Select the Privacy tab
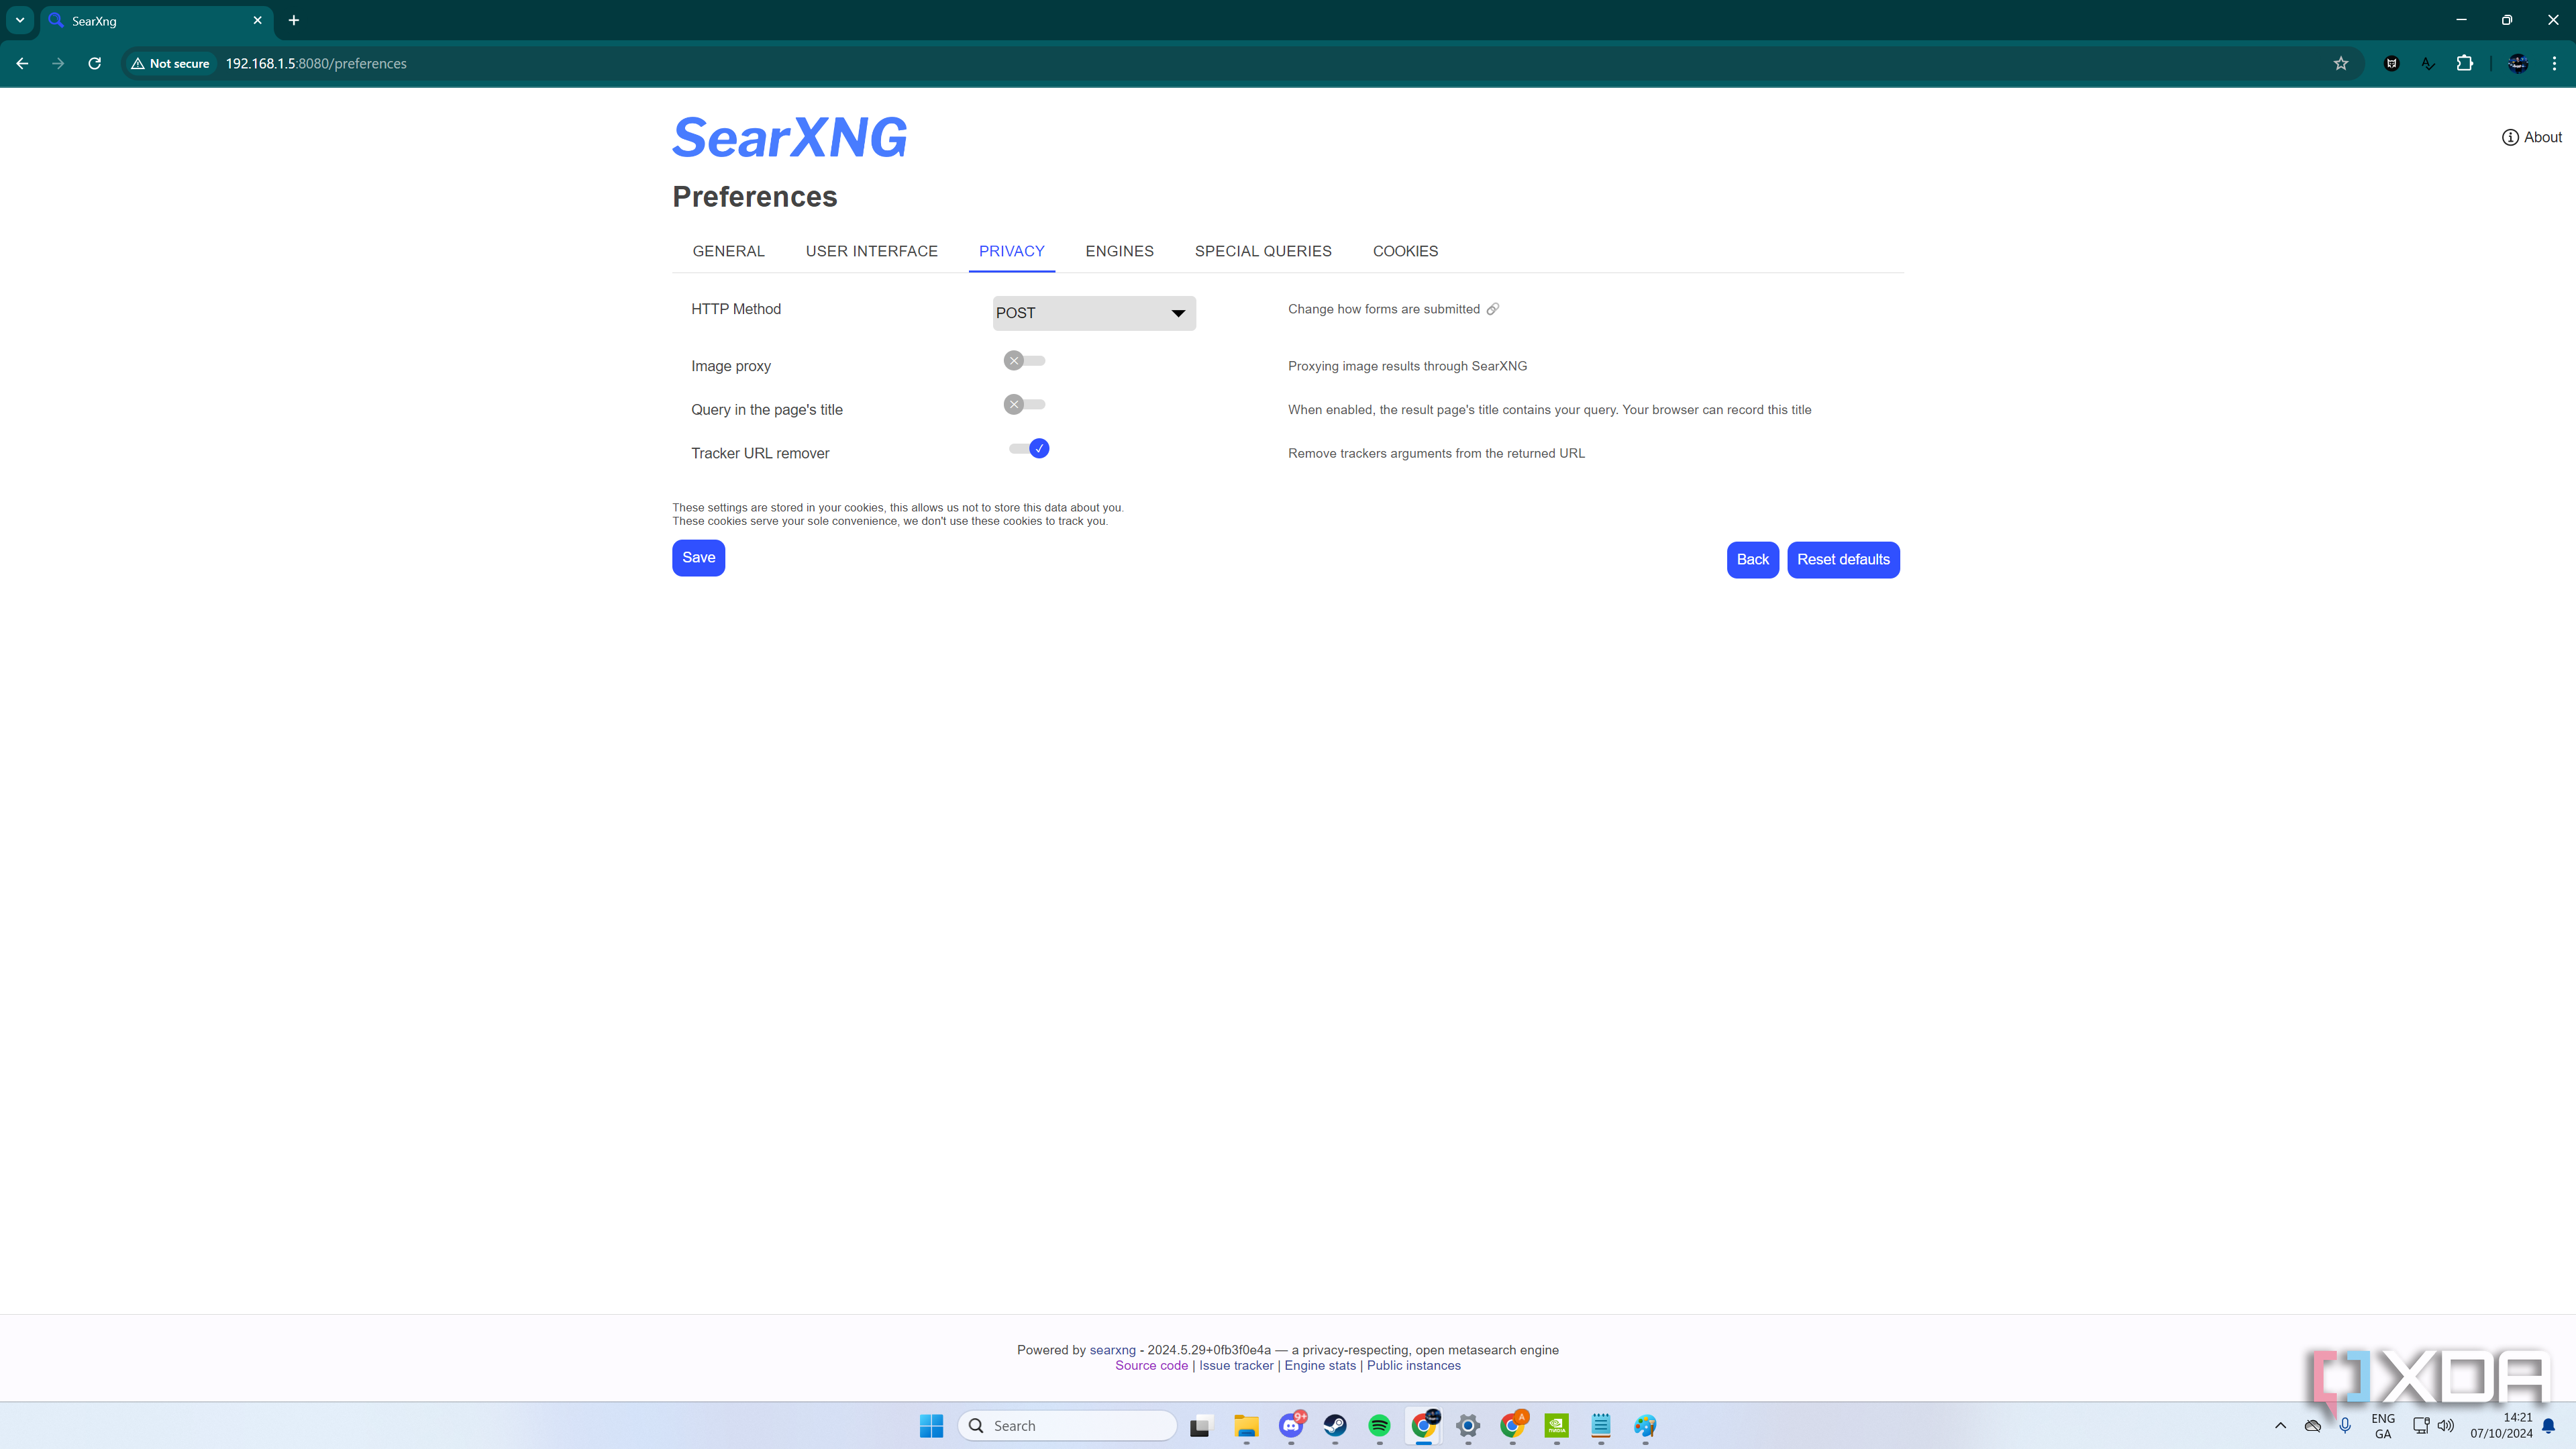Image resolution: width=2576 pixels, height=1449 pixels. pyautogui.click(x=1011, y=251)
